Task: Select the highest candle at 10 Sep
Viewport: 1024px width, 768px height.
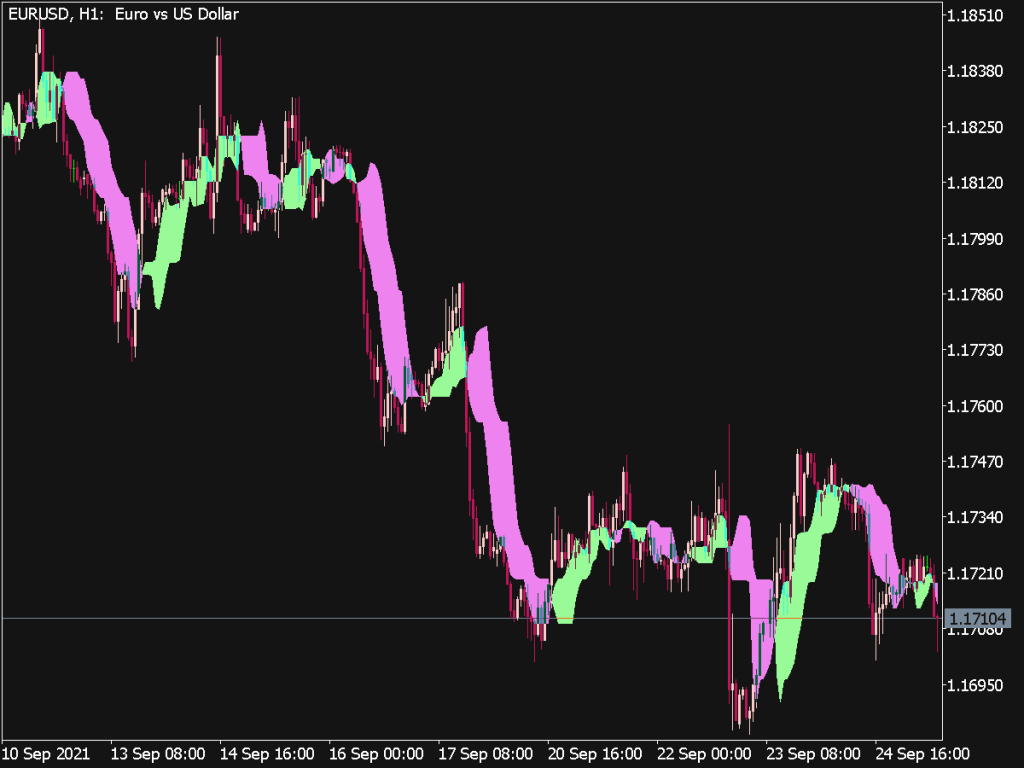Action: [x=40, y=45]
